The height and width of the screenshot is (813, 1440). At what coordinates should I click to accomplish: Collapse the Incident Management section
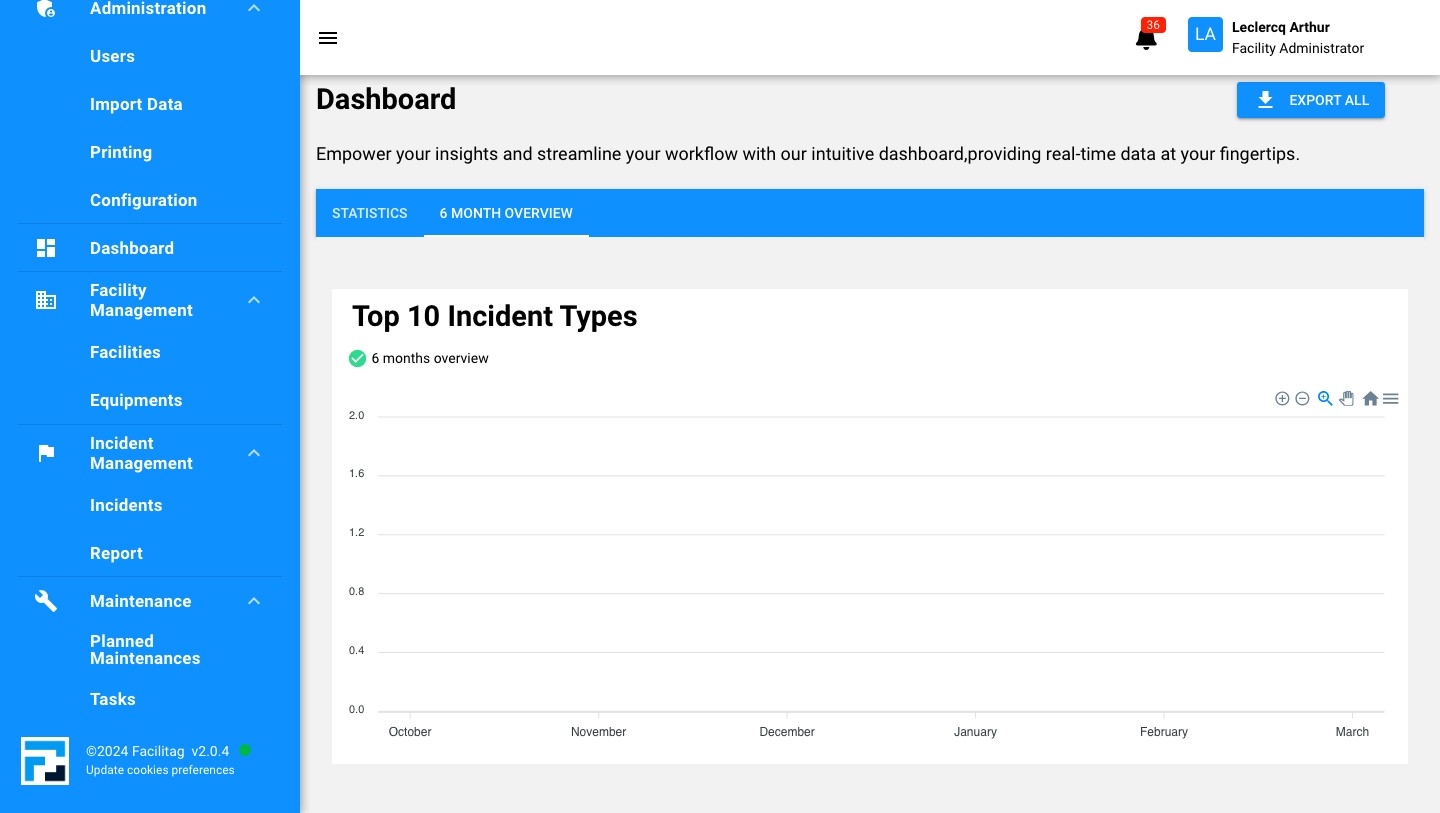[x=254, y=453]
